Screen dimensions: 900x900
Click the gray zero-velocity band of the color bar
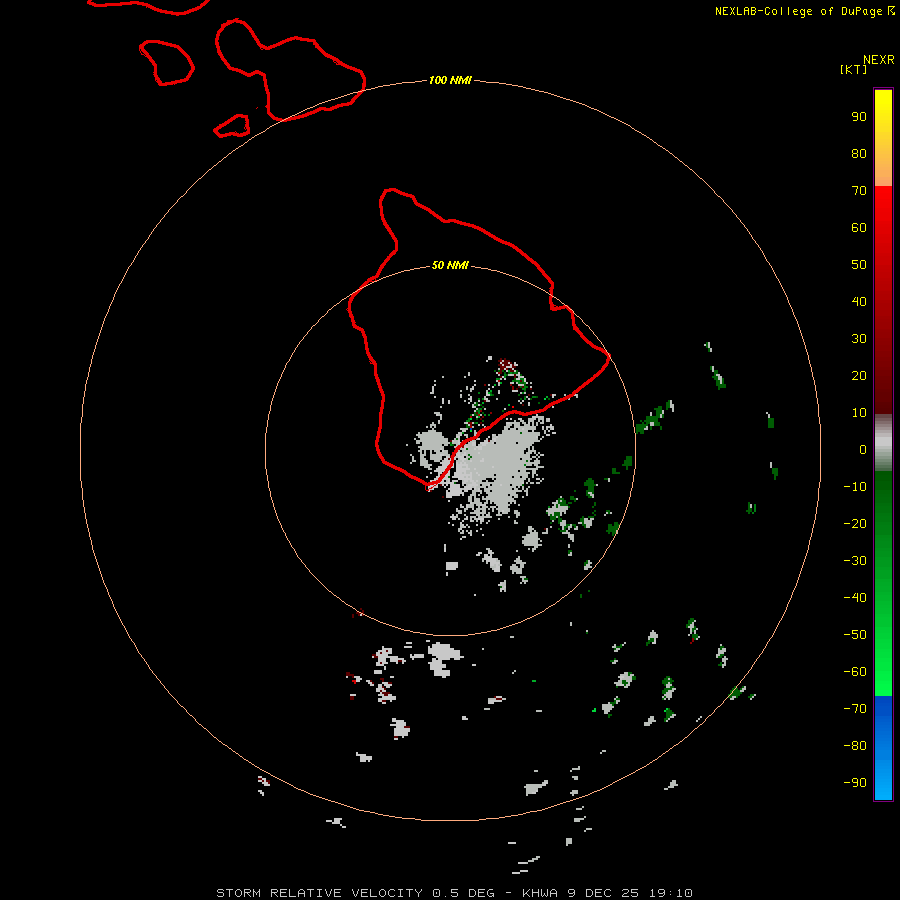tap(883, 442)
